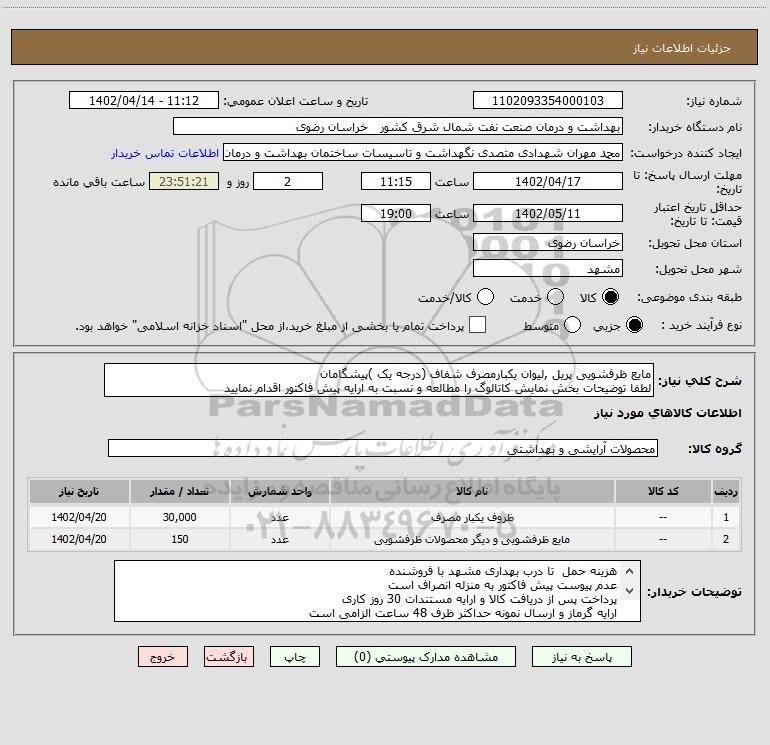
Task: Click the گروه کالا product group field
Action: (383, 448)
